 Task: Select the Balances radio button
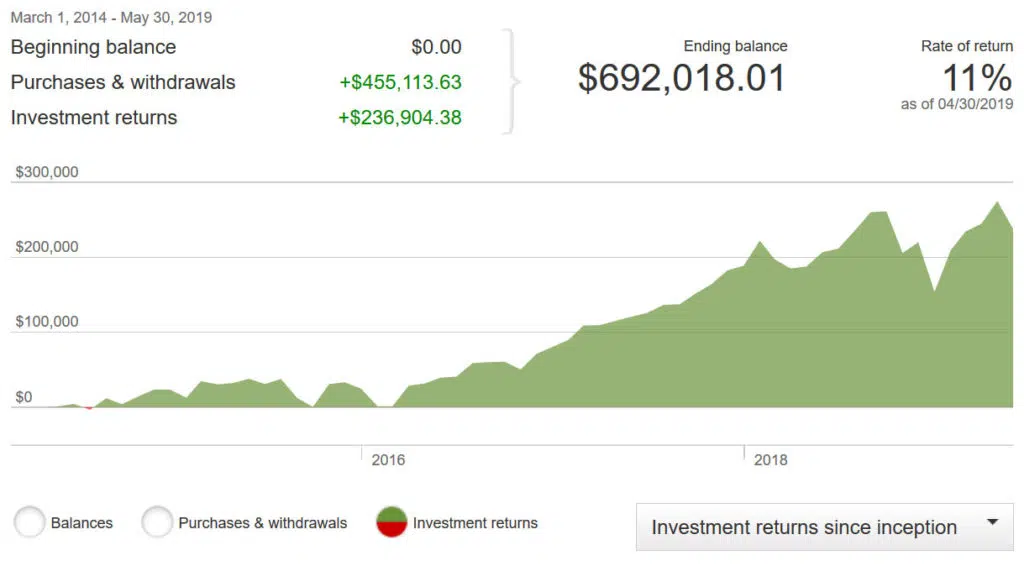point(30,522)
